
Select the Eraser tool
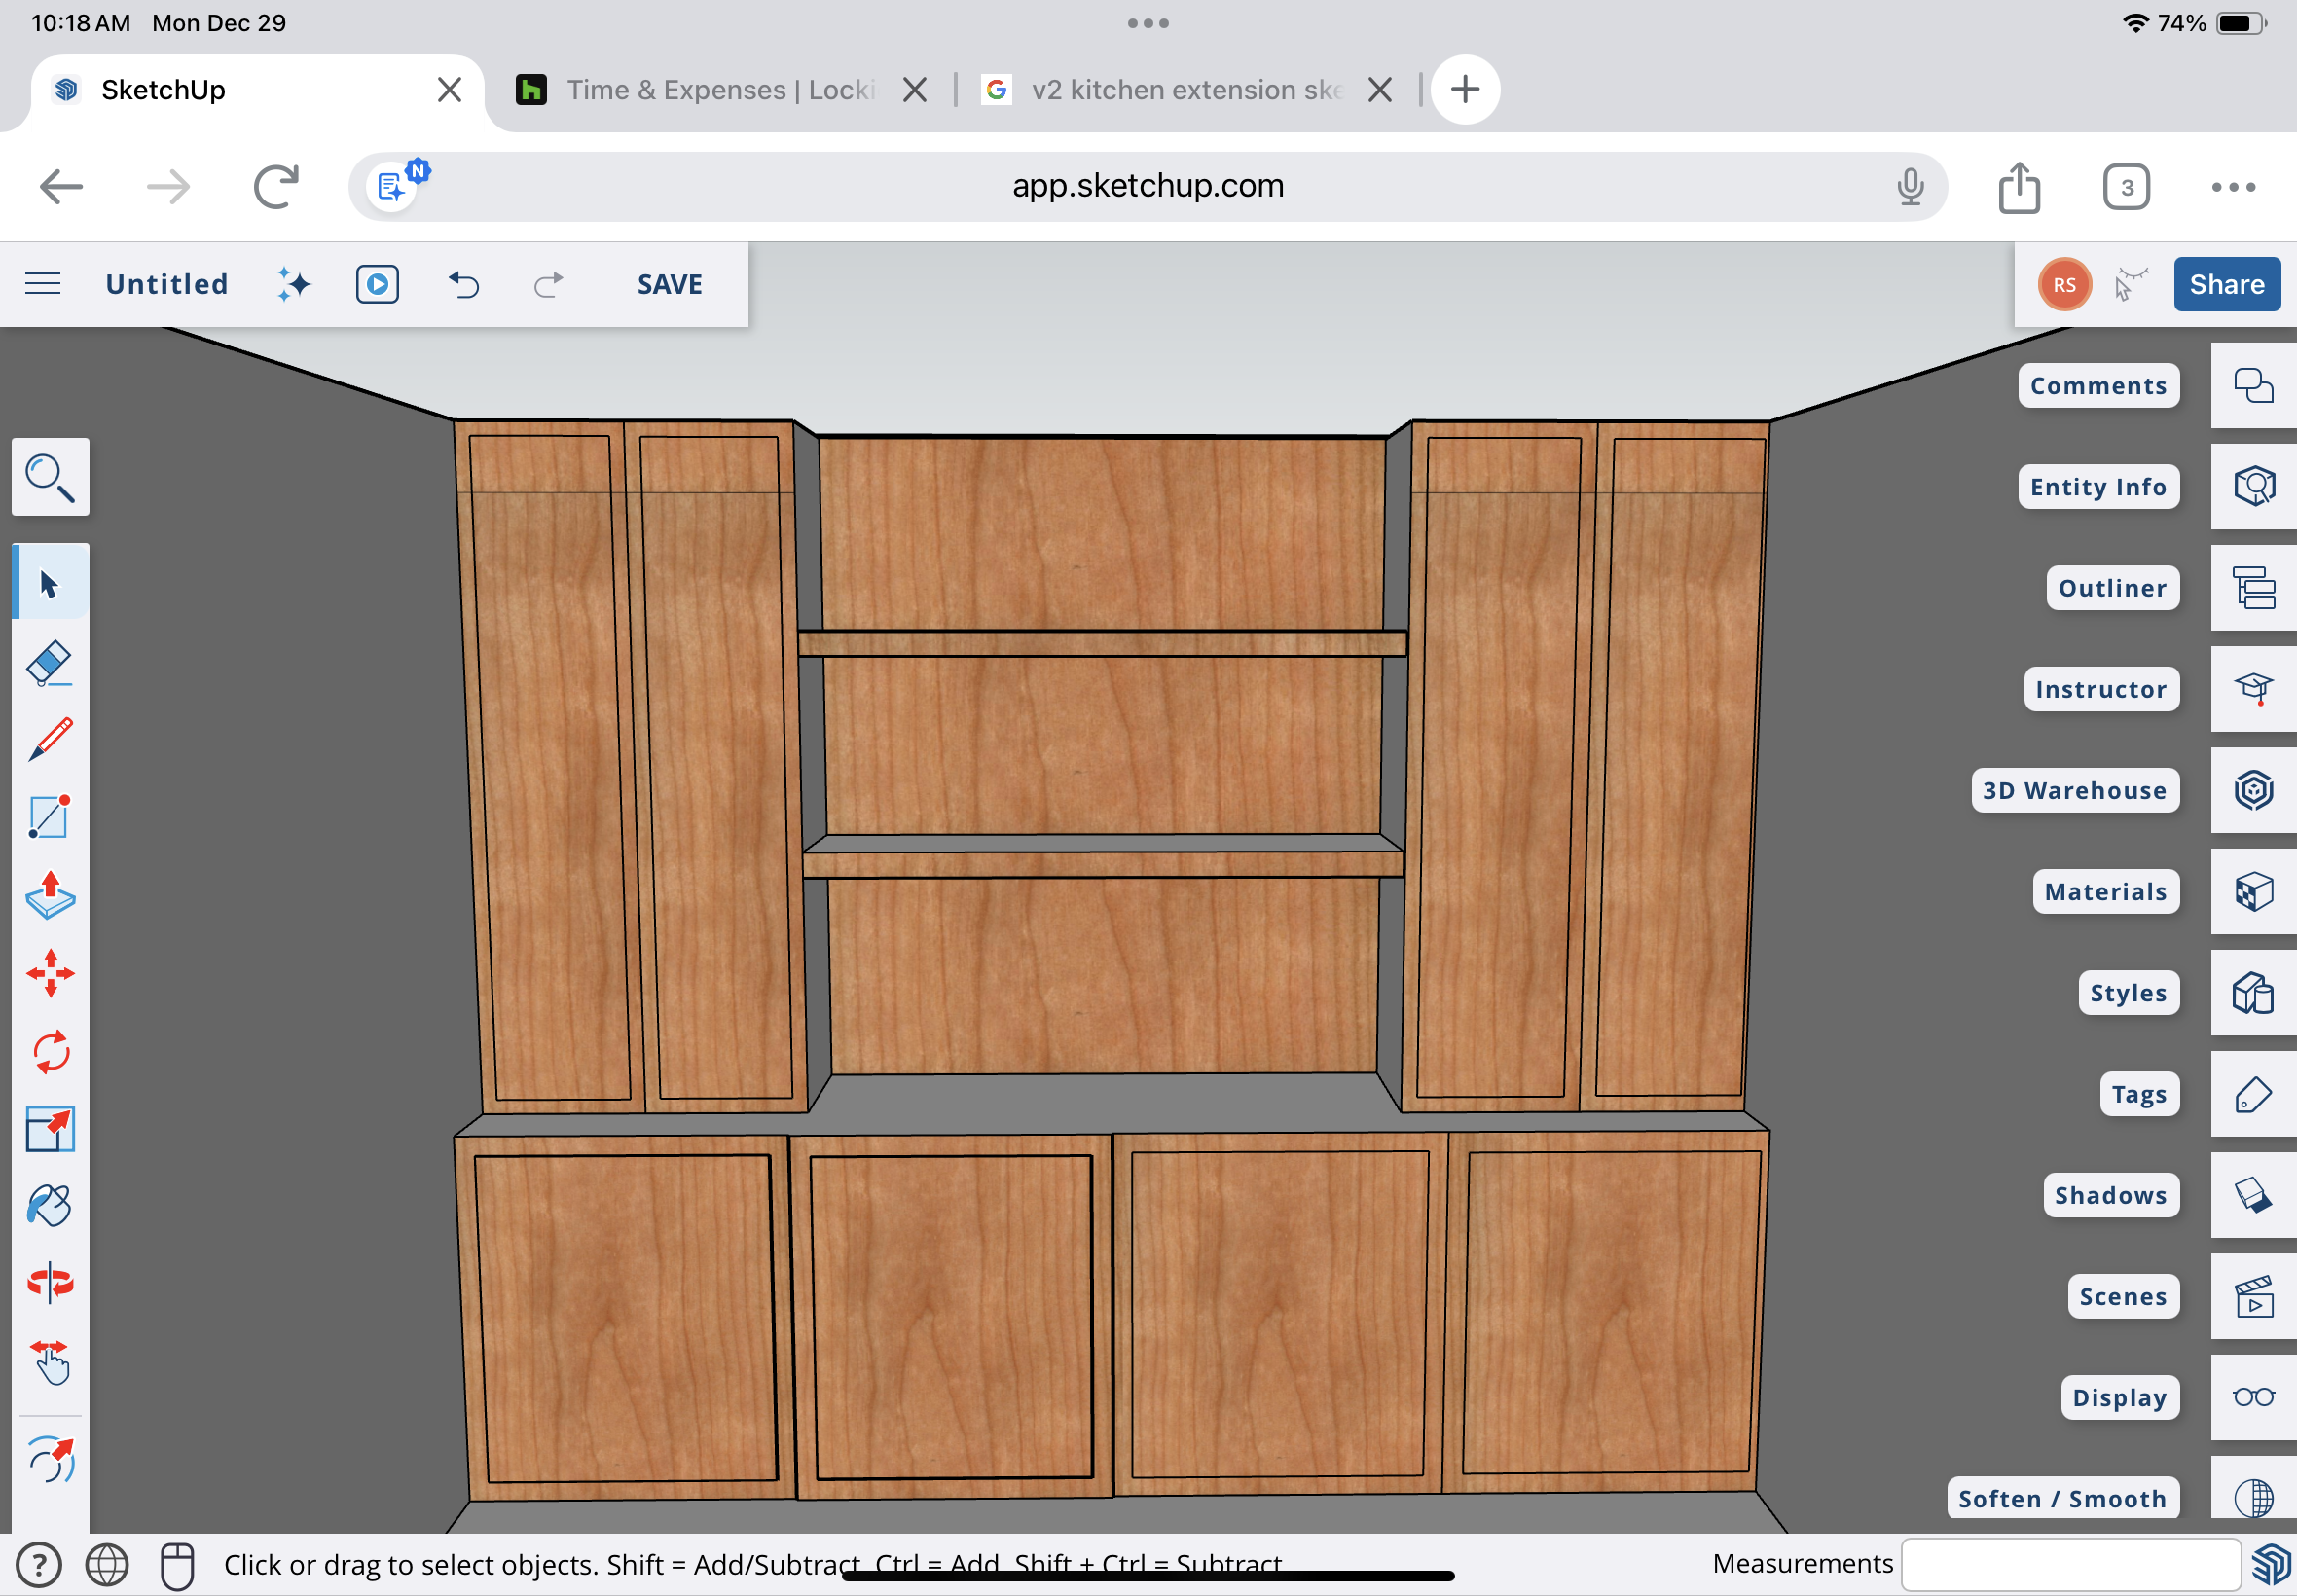(x=49, y=663)
